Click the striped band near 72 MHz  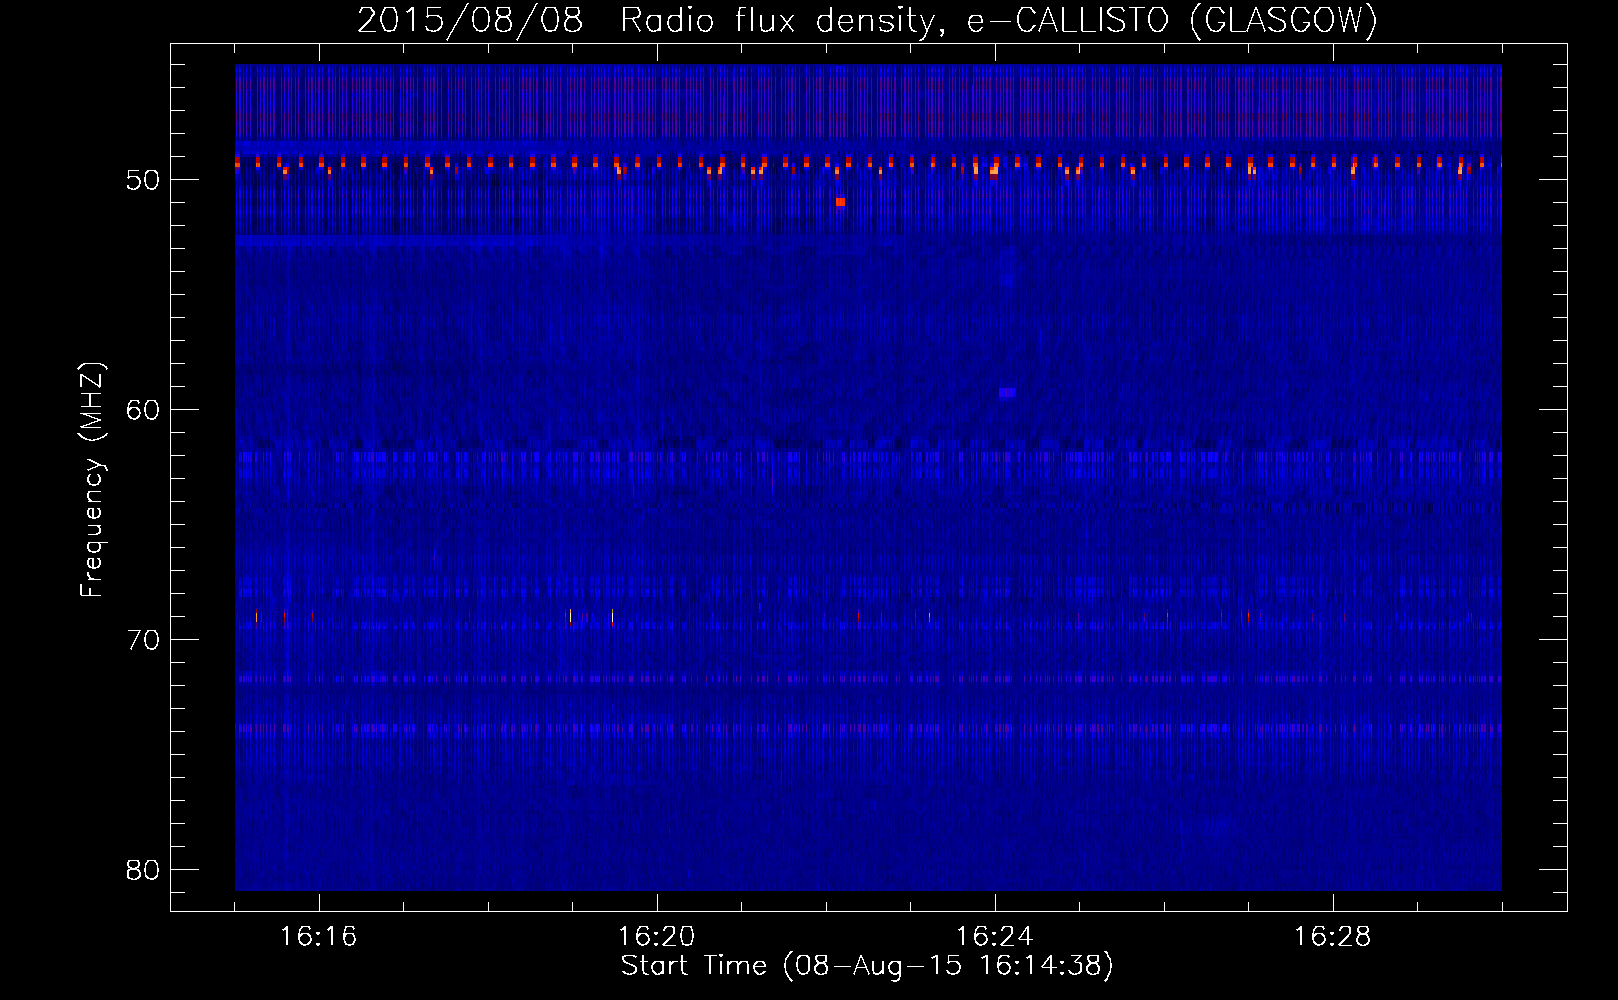868,679
